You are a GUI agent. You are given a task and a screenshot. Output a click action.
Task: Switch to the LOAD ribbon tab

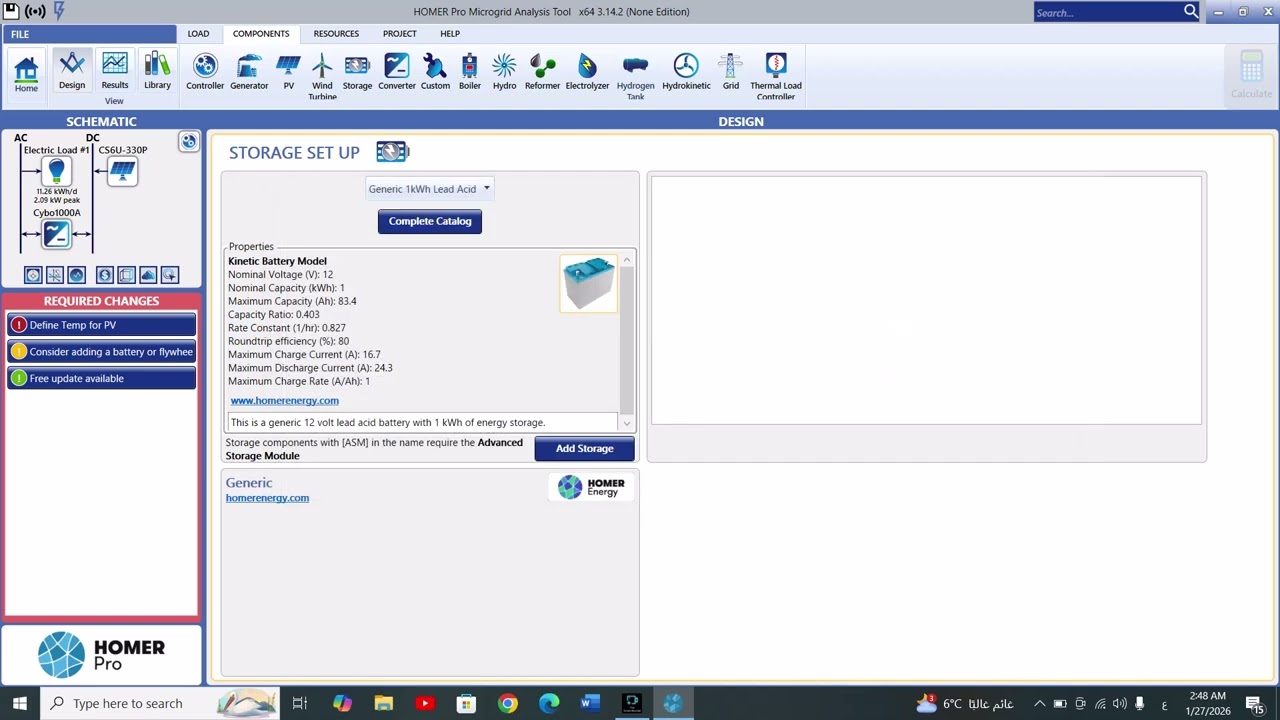198,34
